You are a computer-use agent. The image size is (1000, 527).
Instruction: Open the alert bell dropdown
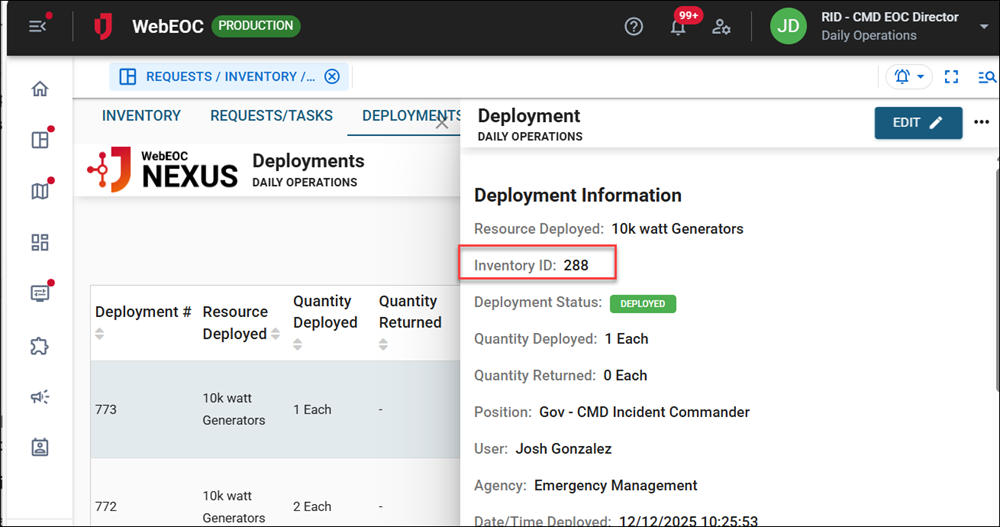(908, 77)
